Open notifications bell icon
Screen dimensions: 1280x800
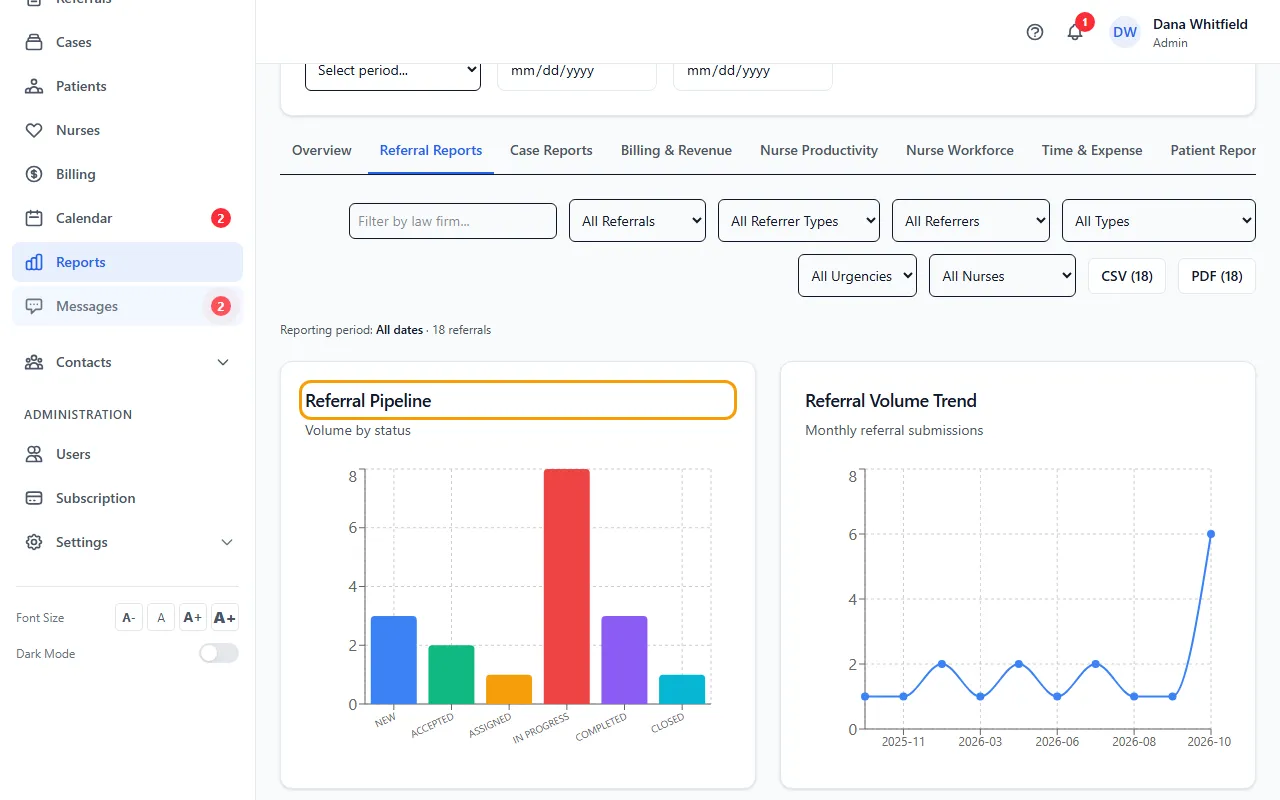[x=1075, y=32]
